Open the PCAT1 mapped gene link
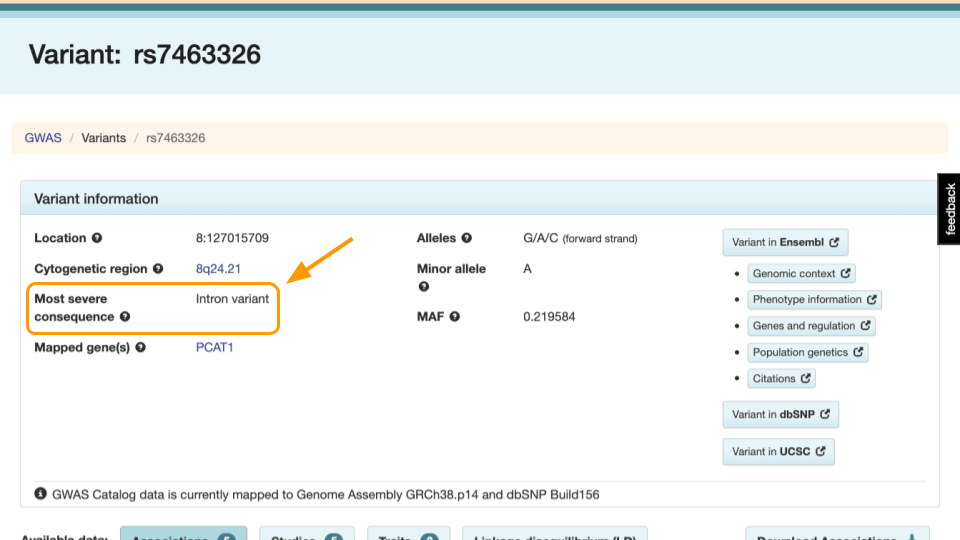This screenshot has width=960, height=540. tap(214, 347)
